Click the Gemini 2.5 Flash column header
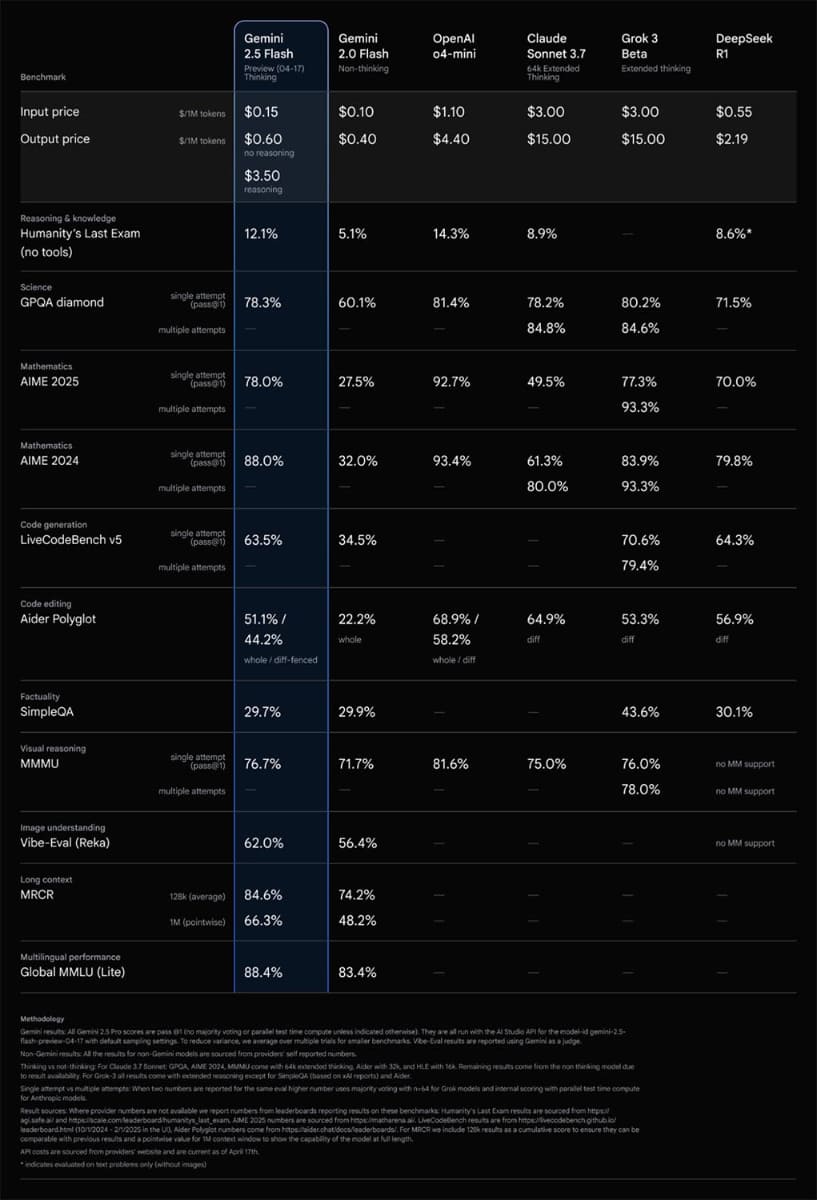 click(270, 45)
